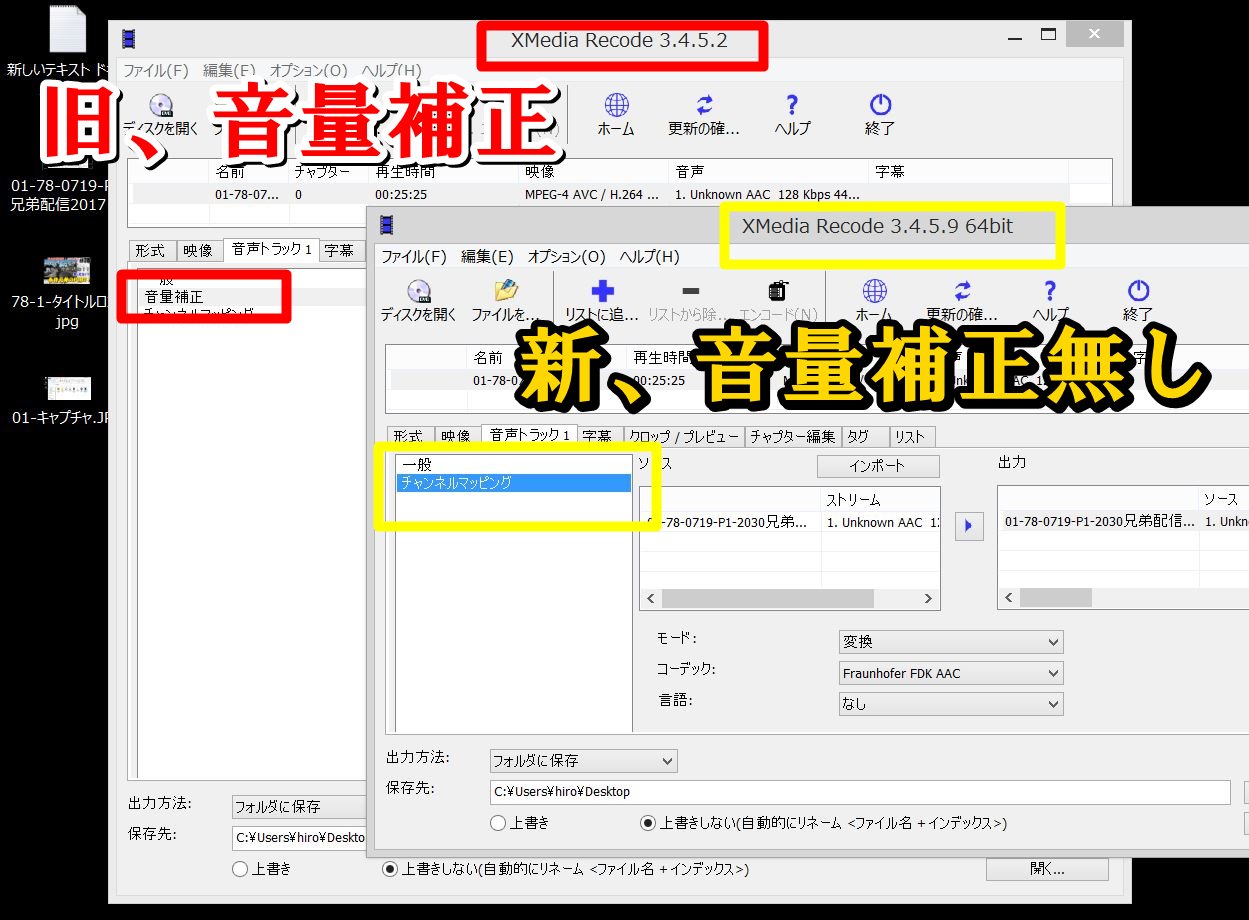Screen dimensions: 1249x920
Task: Select 一般 item in 3.4.5.9 window
Action: pyautogui.click(x=514, y=465)
